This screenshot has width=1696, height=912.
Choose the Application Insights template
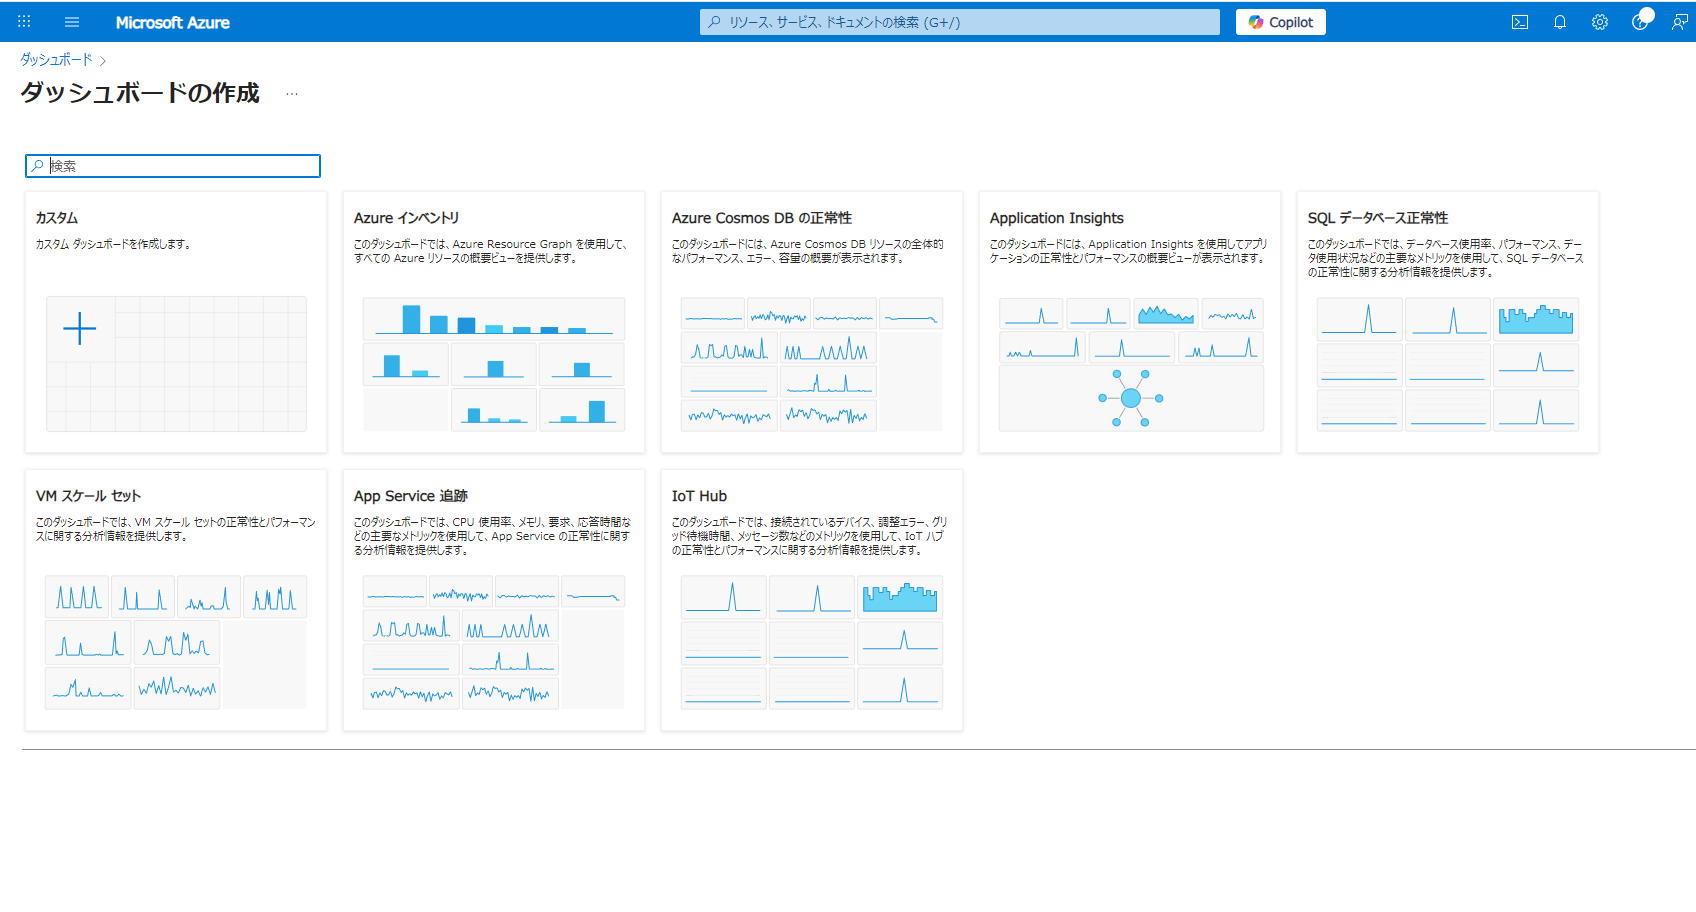pyautogui.click(x=1130, y=322)
